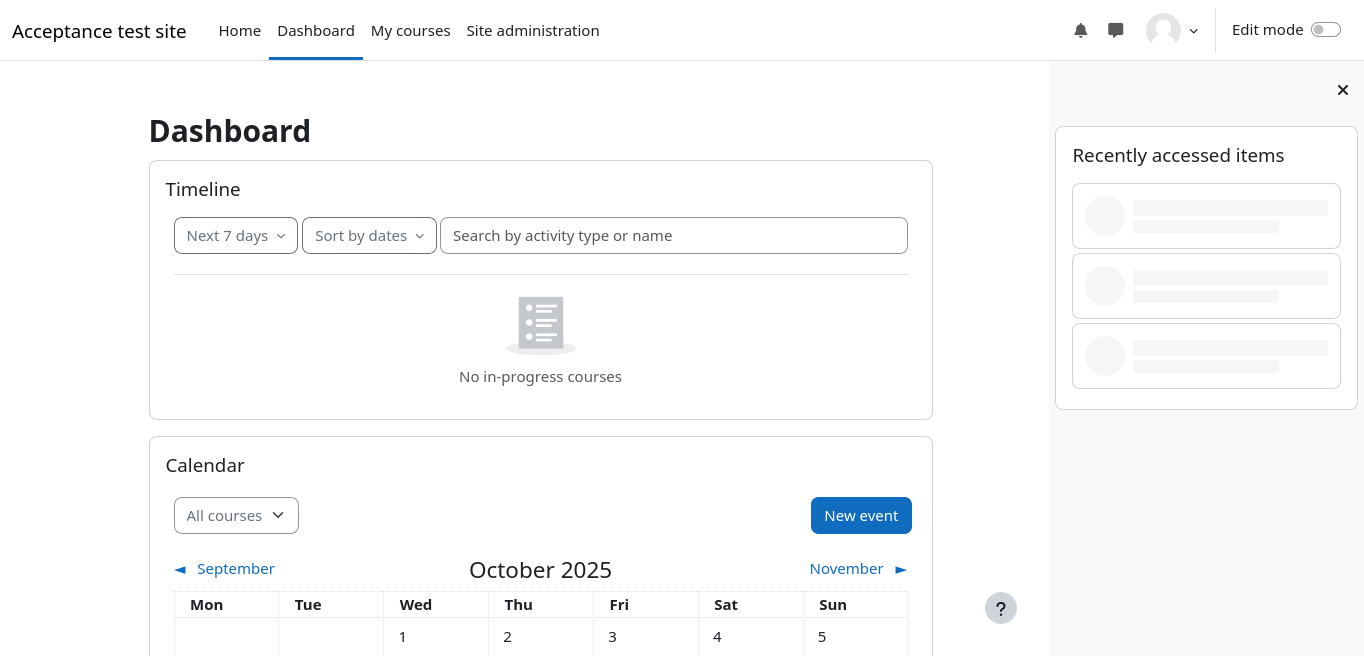Viewport: 1364px width, 656px height.
Task: Click the user avatar picture
Action: [x=1163, y=30]
